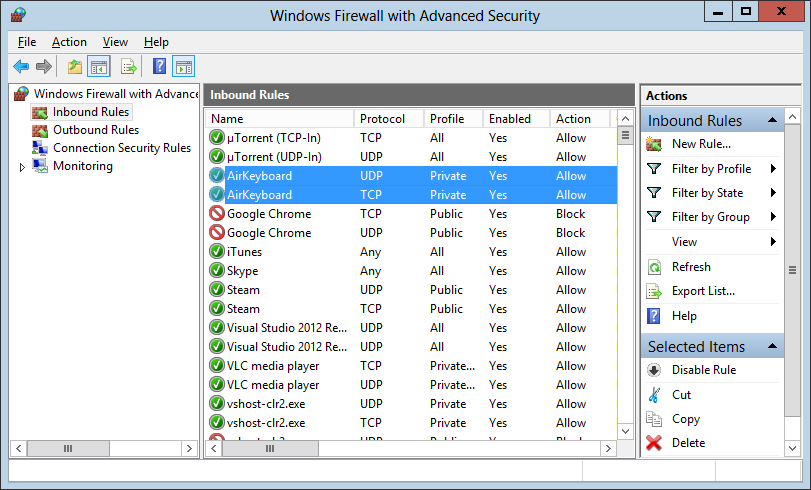Open the Help menu

pyautogui.click(x=156, y=42)
